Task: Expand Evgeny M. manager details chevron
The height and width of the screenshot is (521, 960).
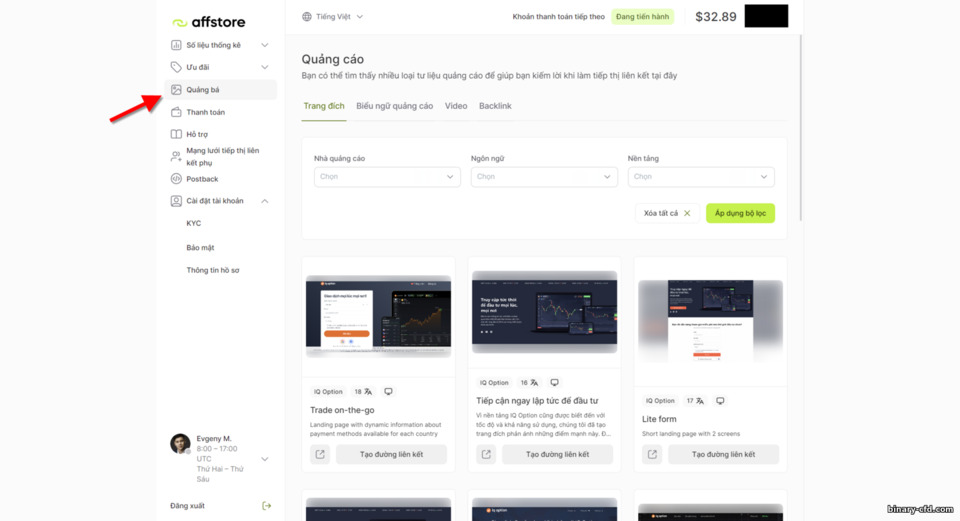Action: point(264,459)
